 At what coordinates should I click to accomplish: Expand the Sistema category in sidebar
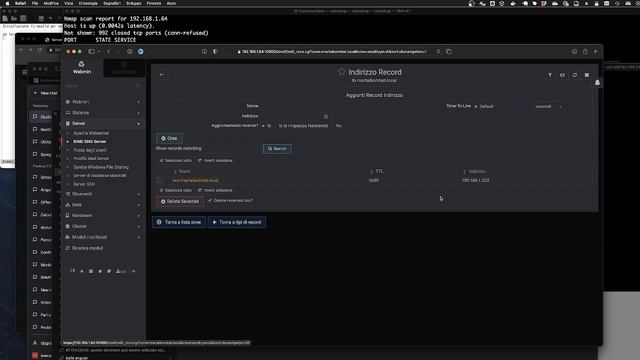[103, 113]
